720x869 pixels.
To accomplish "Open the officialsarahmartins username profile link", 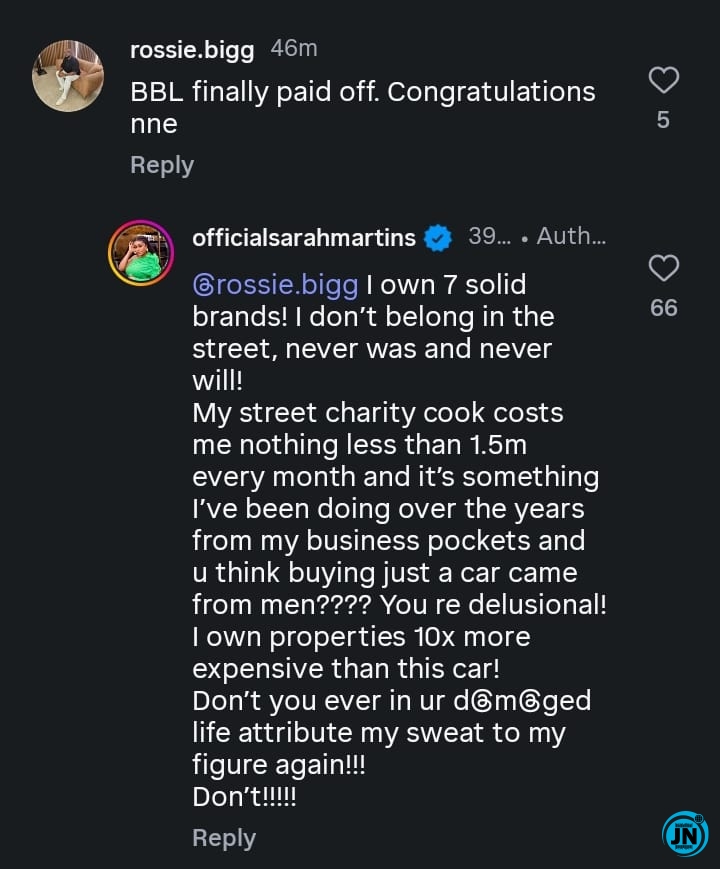I will [303, 238].
